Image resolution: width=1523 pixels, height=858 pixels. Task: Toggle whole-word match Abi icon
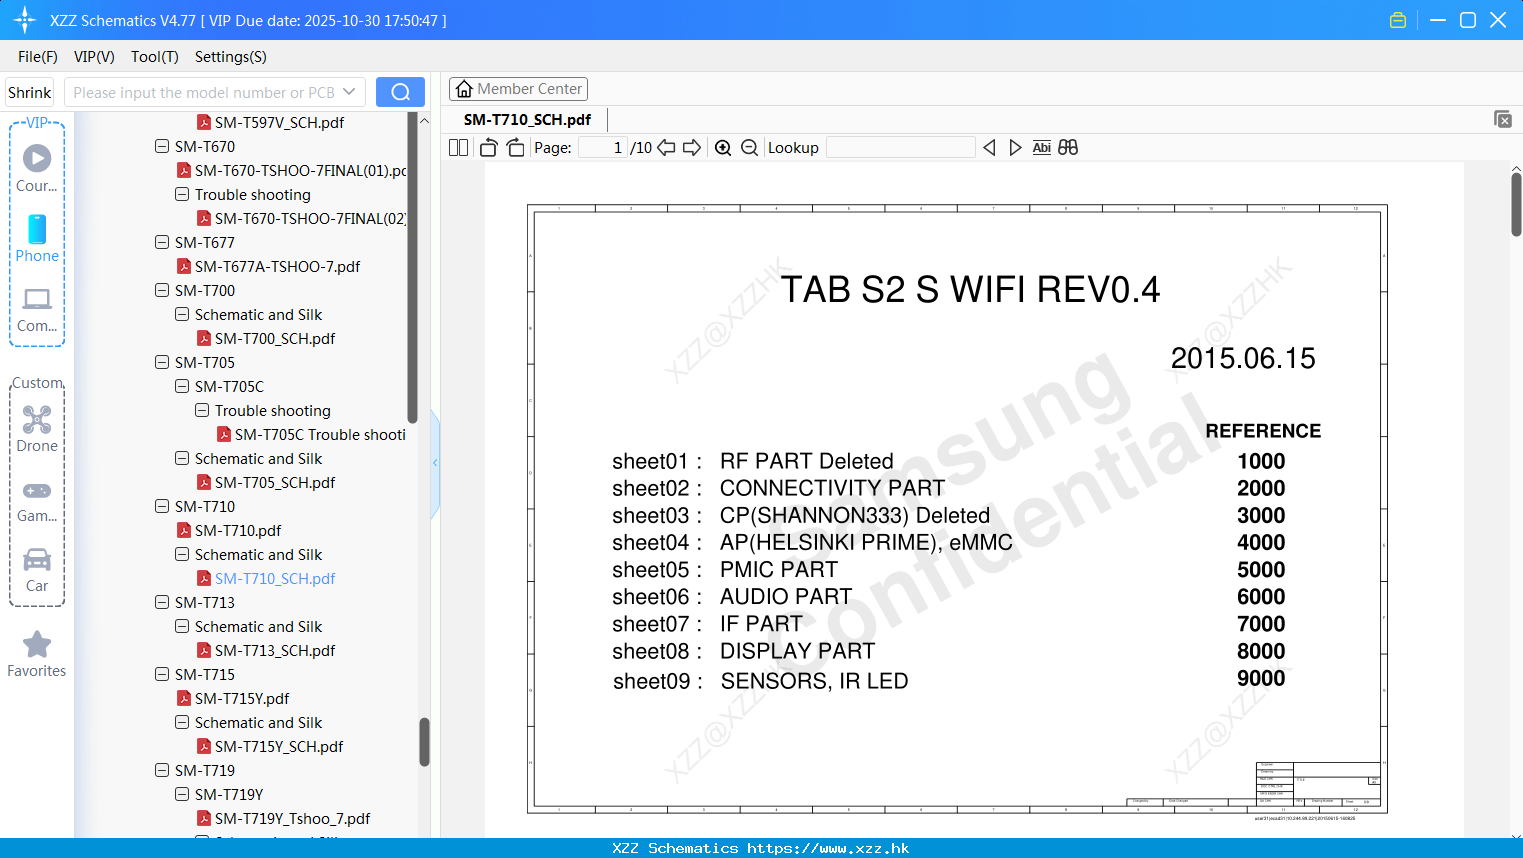(x=1041, y=148)
